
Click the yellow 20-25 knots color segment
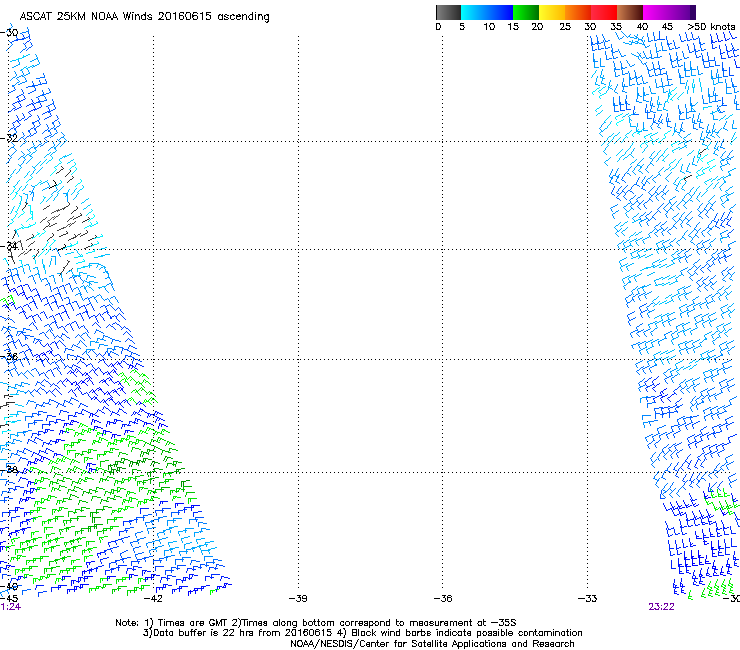tap(552, 12)
